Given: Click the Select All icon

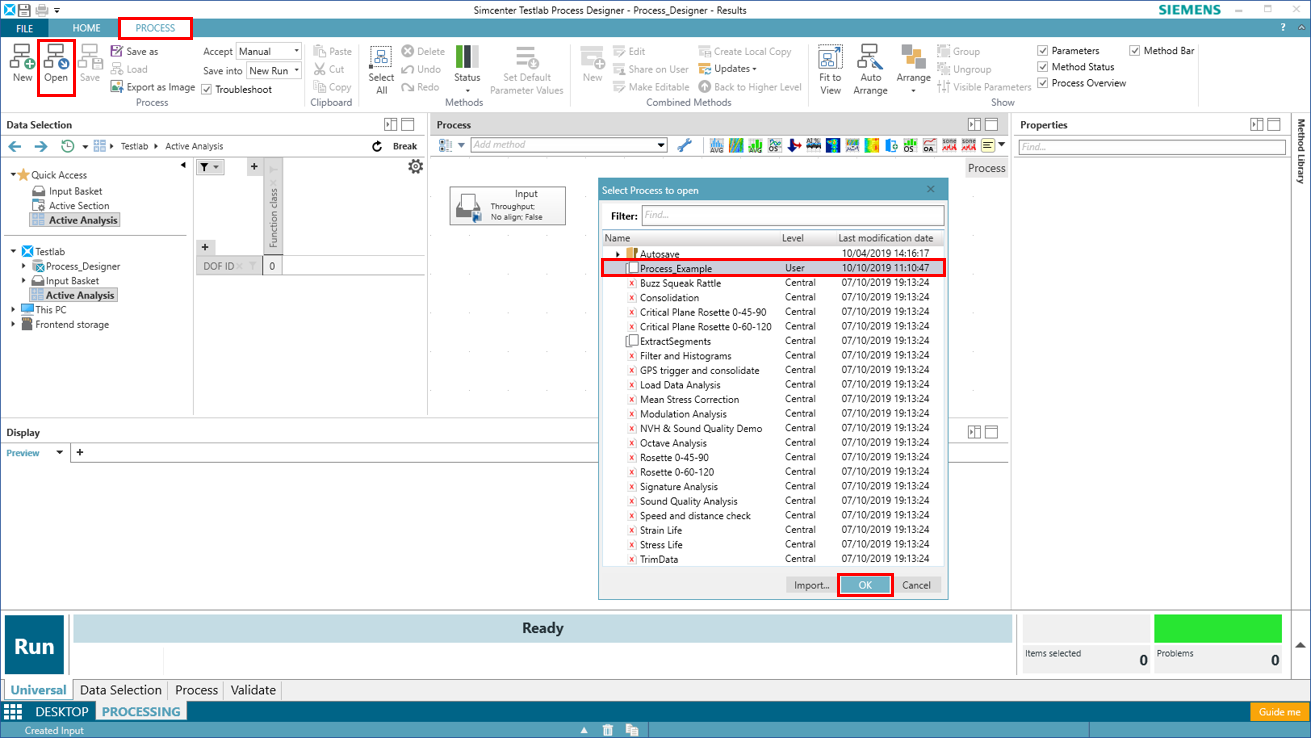Looking at the screenshot, I should click(x=381, y=58).
